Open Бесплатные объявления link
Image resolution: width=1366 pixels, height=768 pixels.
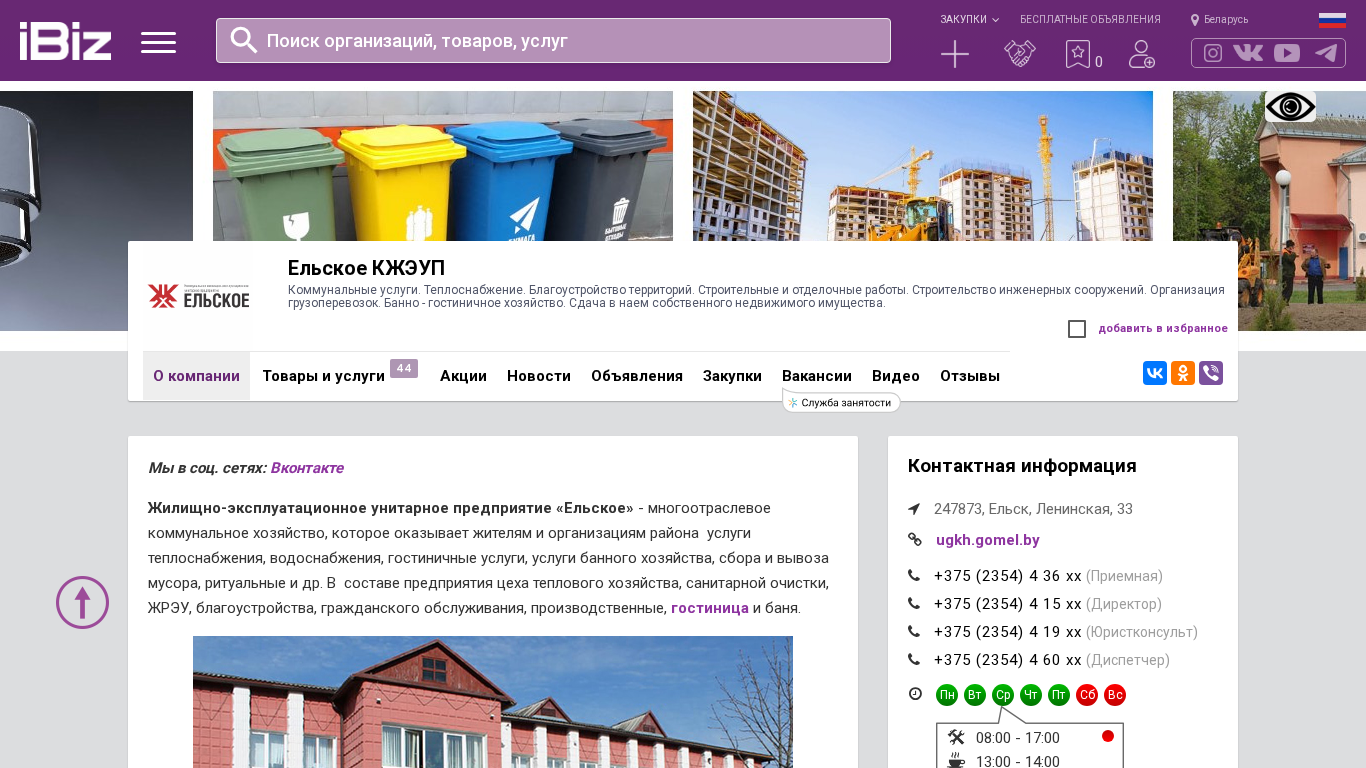pos(1090,19)
